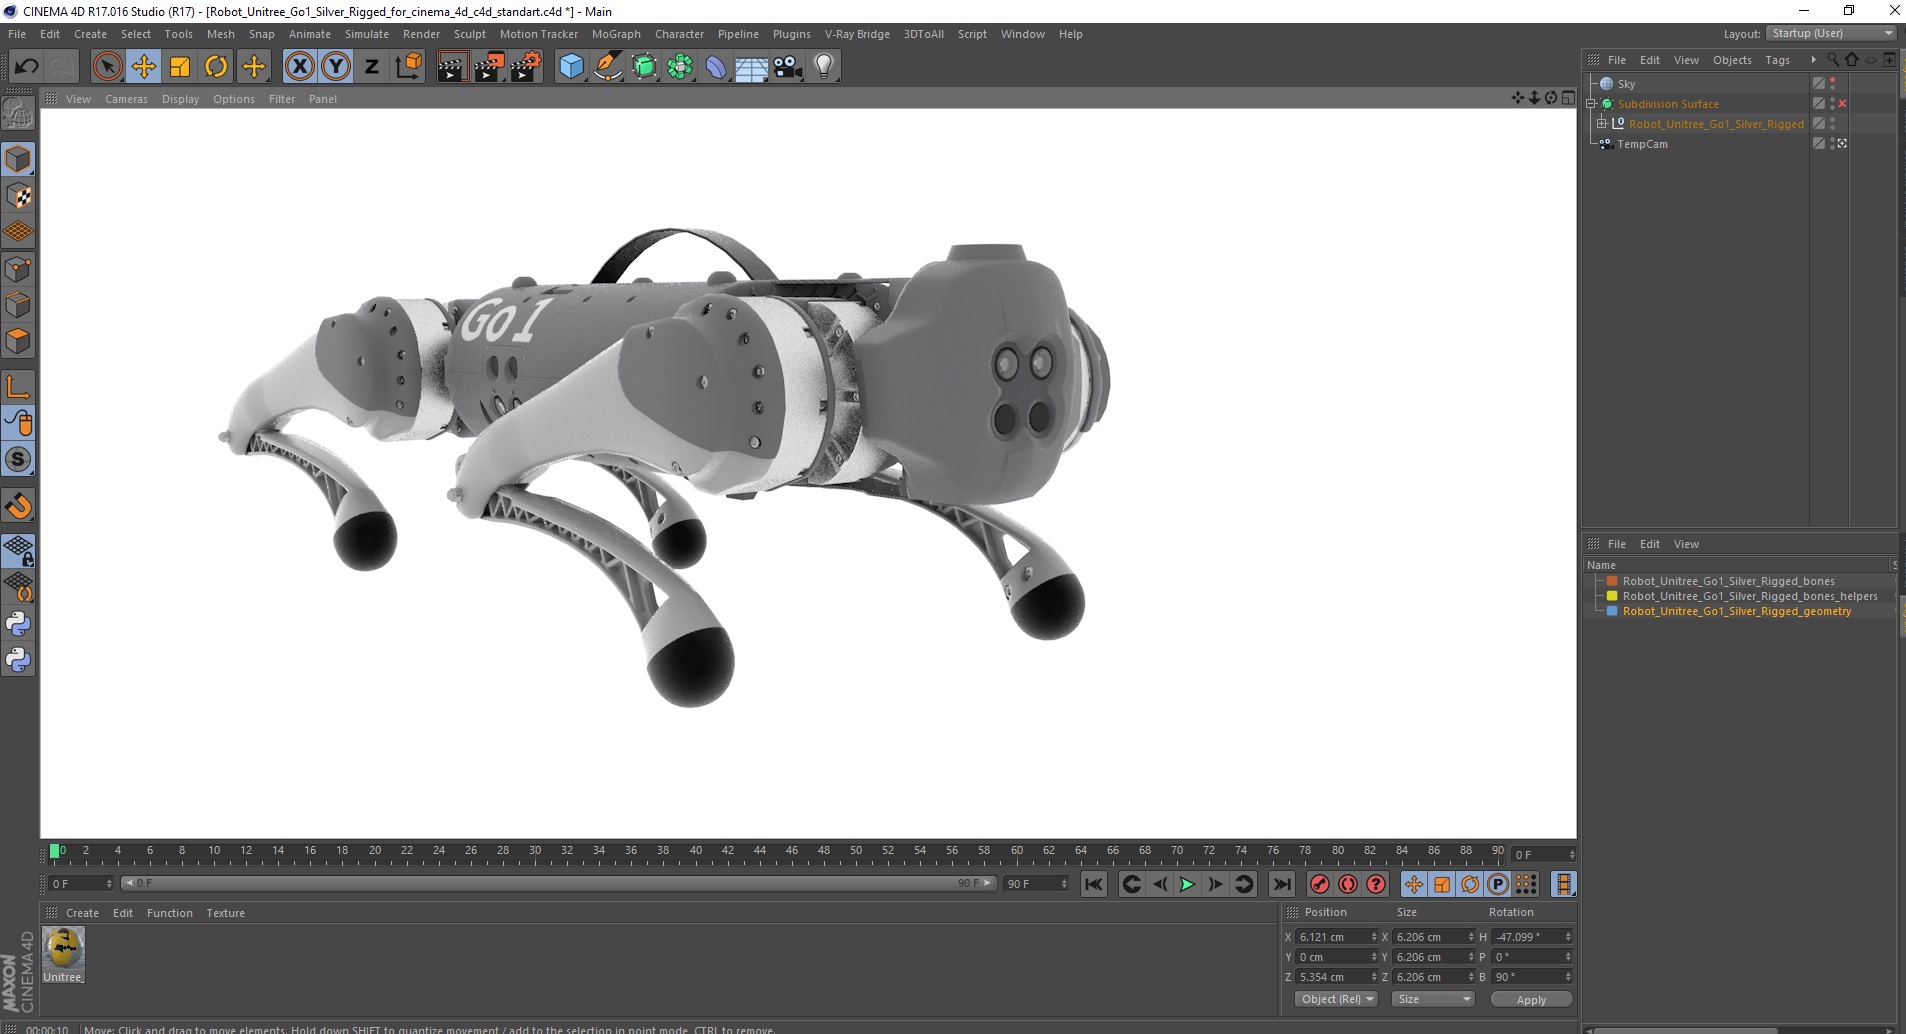Open the viewport Cameras menu

(126, 99)
